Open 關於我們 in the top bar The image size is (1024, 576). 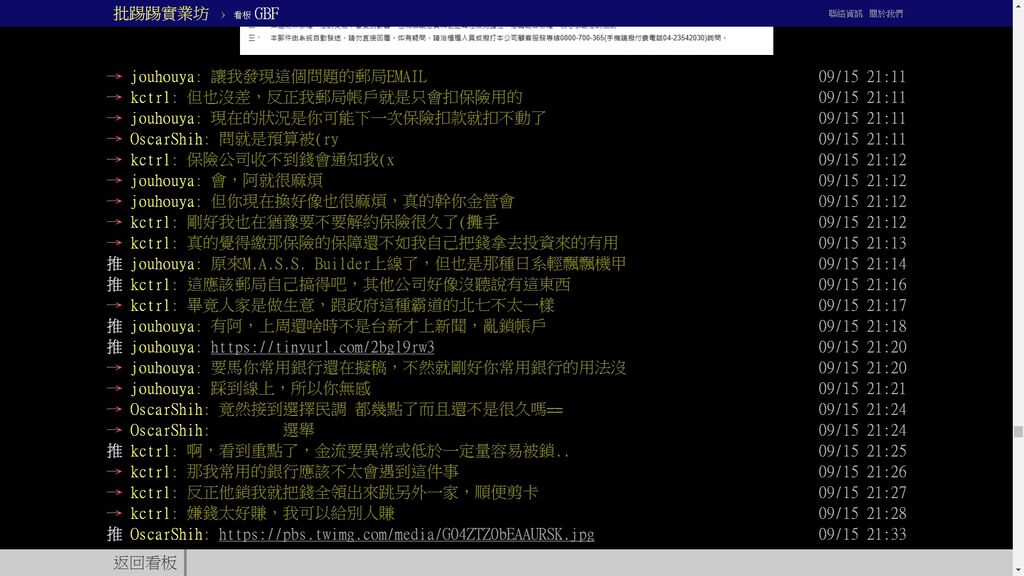tap(886, 14)
